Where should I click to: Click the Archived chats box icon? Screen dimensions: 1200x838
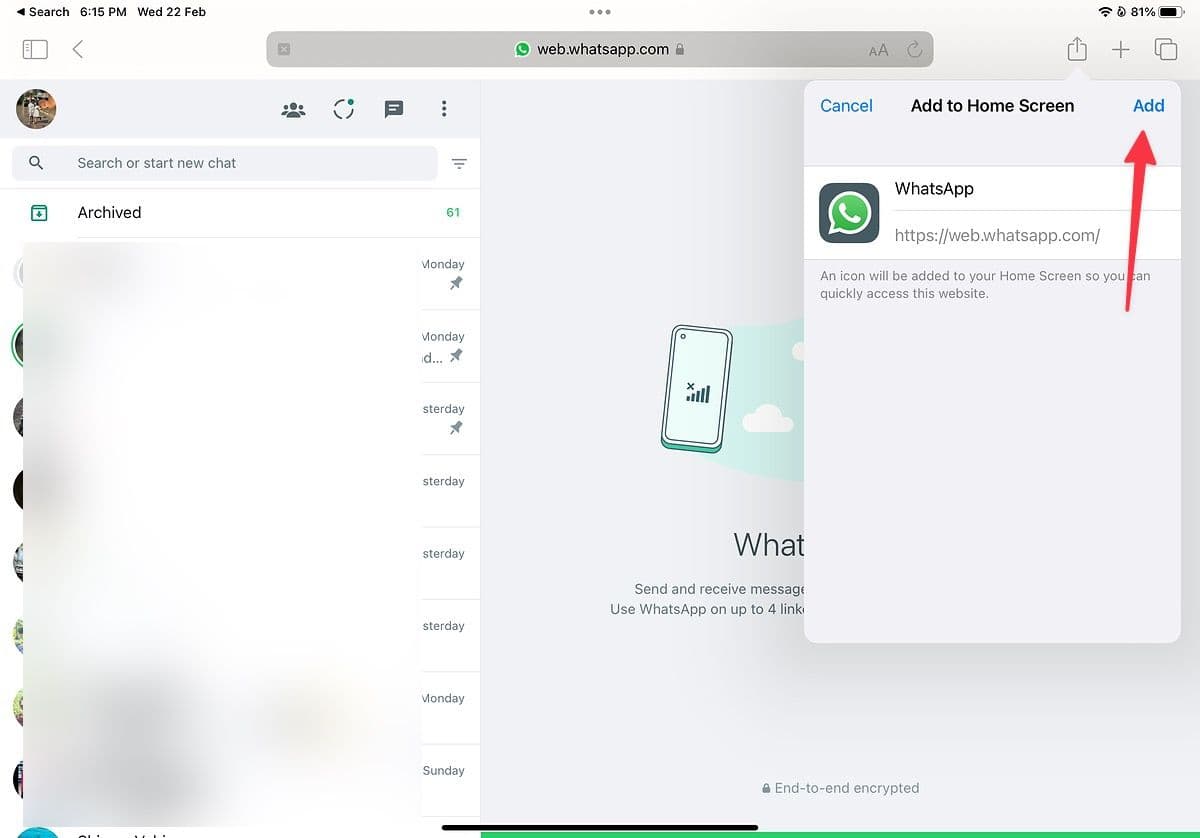pos(38,212)
